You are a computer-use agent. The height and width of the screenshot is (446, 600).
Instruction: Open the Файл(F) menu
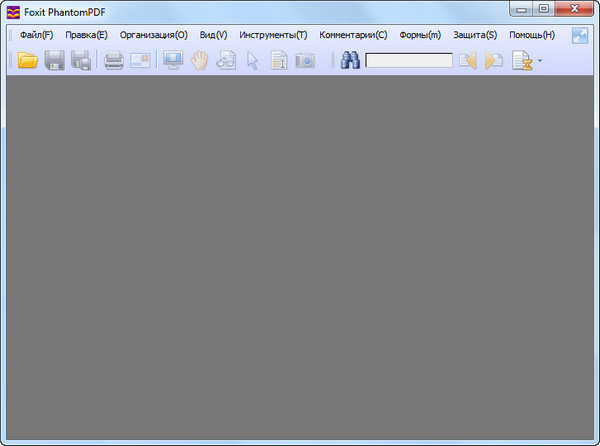[36, 35]
